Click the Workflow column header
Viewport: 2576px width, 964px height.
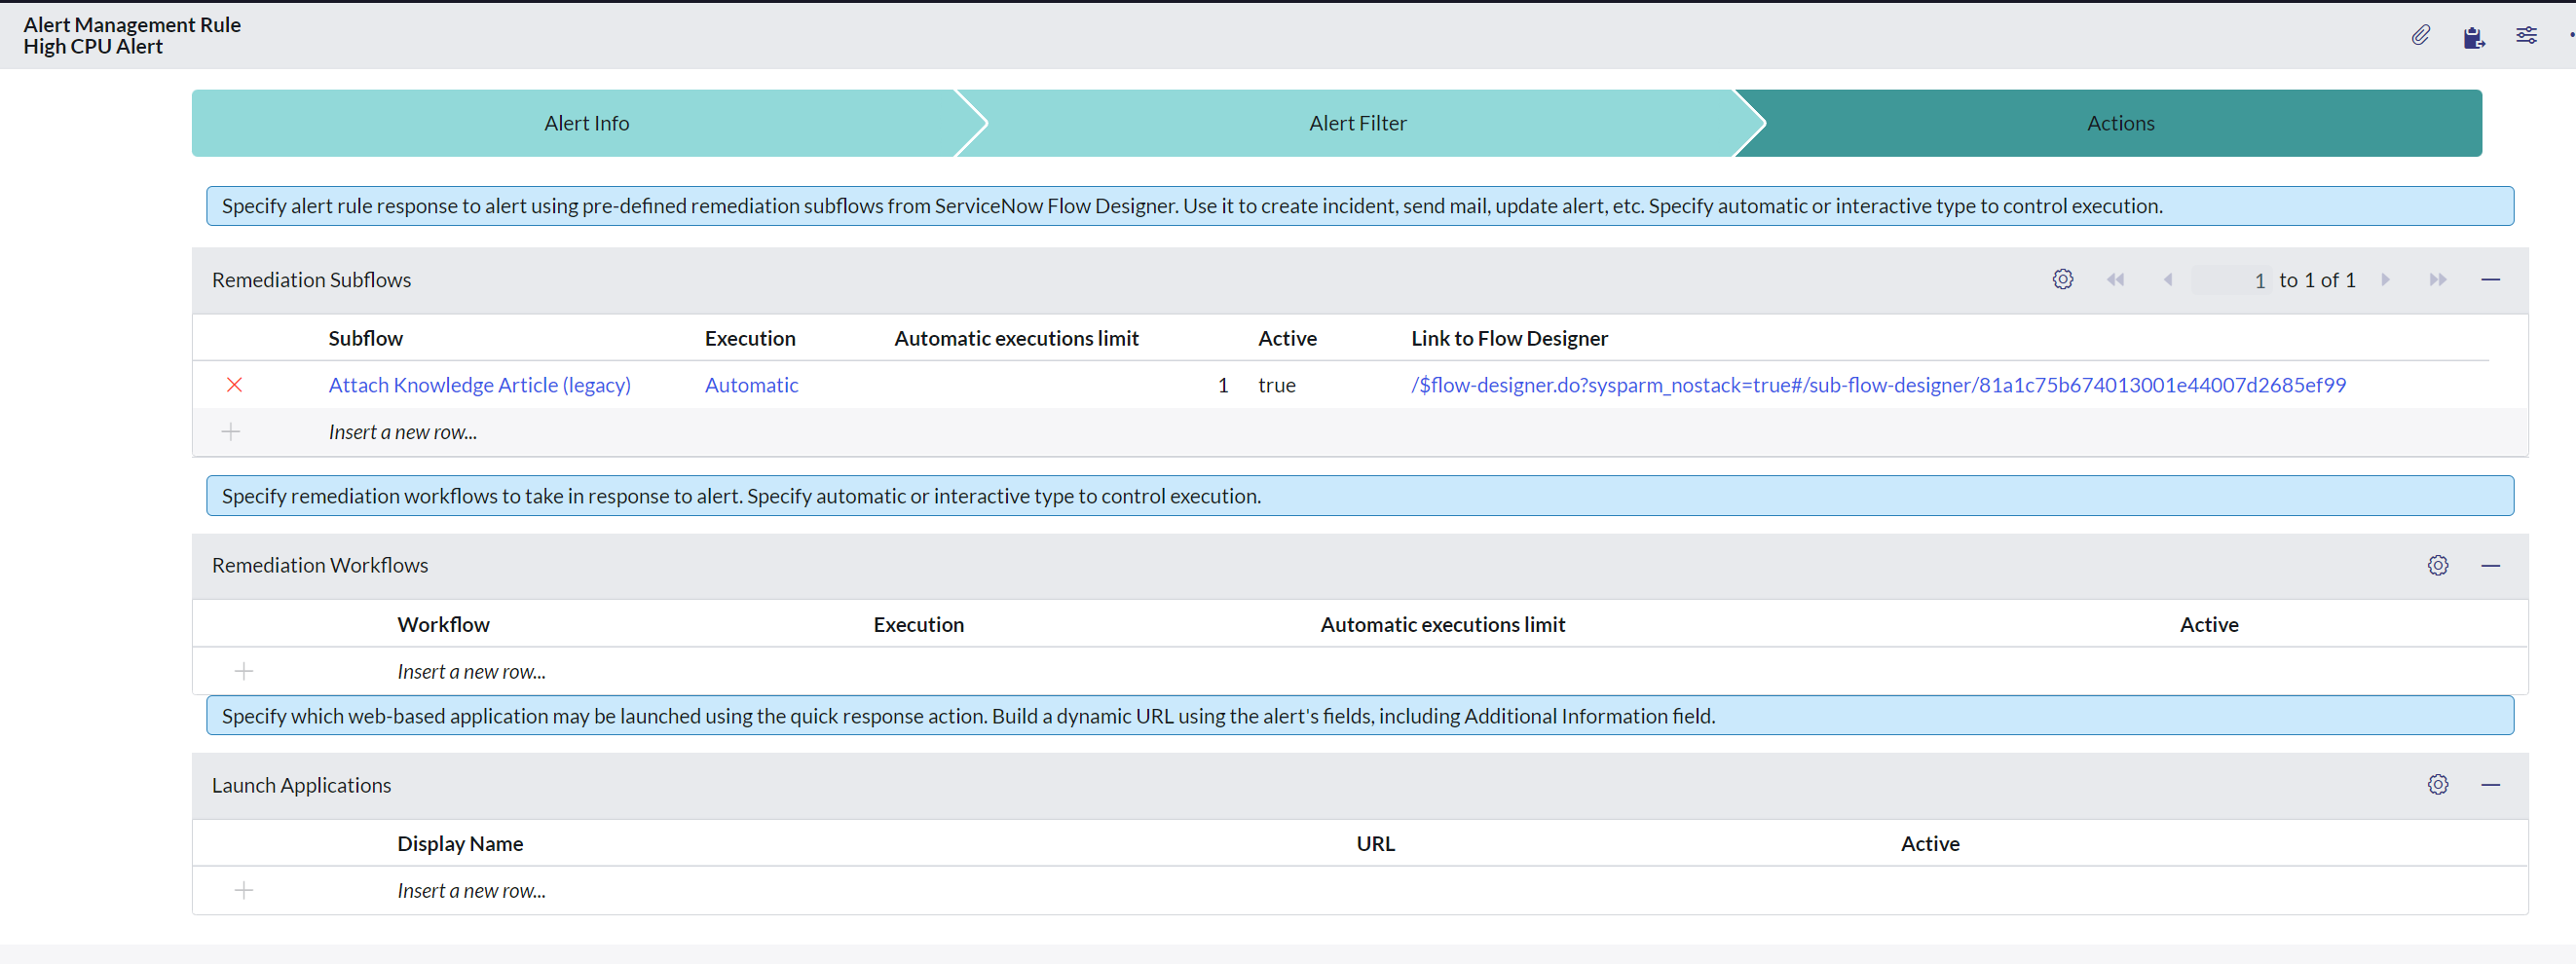pyautogui.click(x=443, y=624)
